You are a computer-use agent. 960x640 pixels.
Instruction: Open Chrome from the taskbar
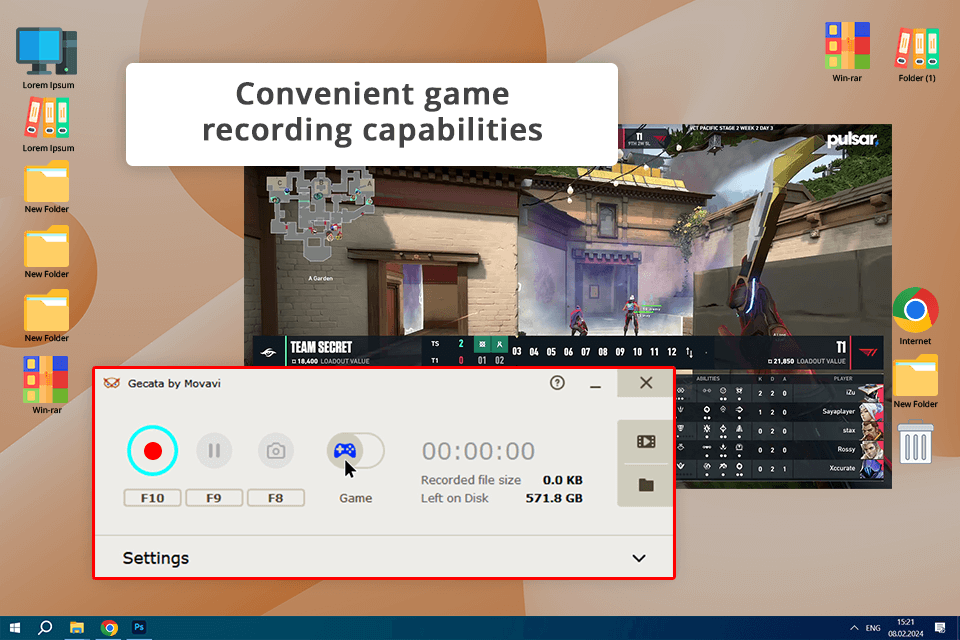tap(109, 628)
